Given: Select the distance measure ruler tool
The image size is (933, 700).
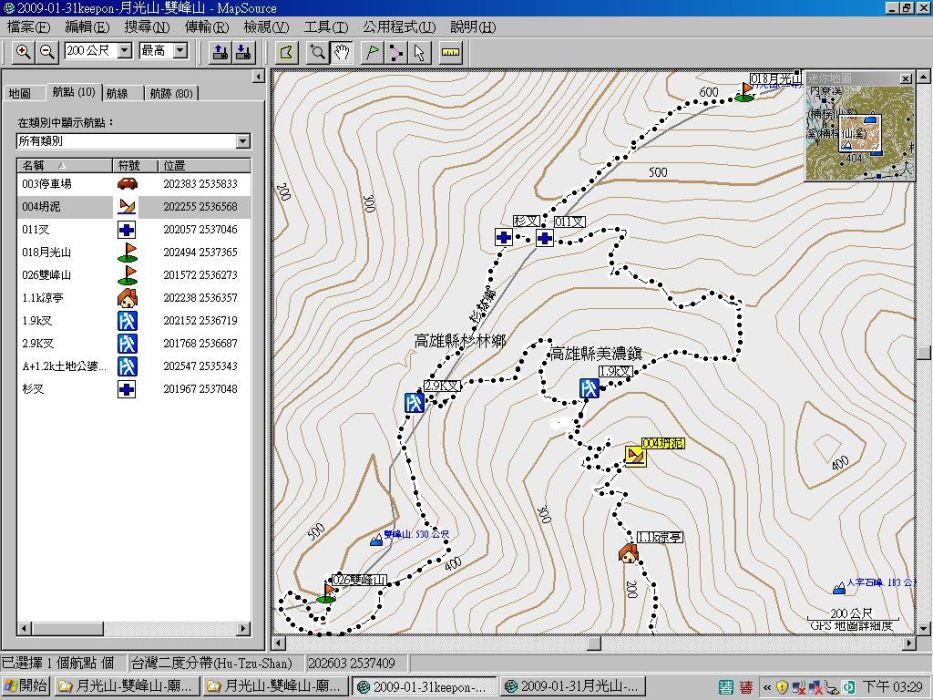Looking at the screenshot, I should (450, 52).
